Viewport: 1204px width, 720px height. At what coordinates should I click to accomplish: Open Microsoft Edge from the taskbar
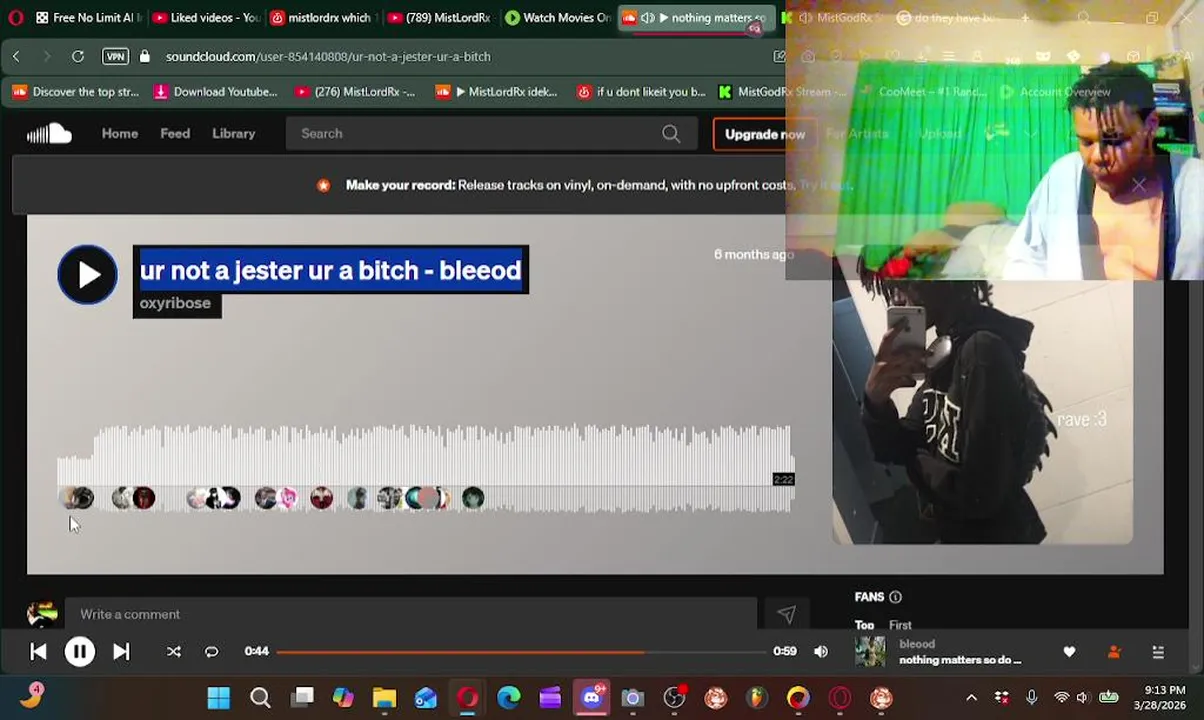509,697
